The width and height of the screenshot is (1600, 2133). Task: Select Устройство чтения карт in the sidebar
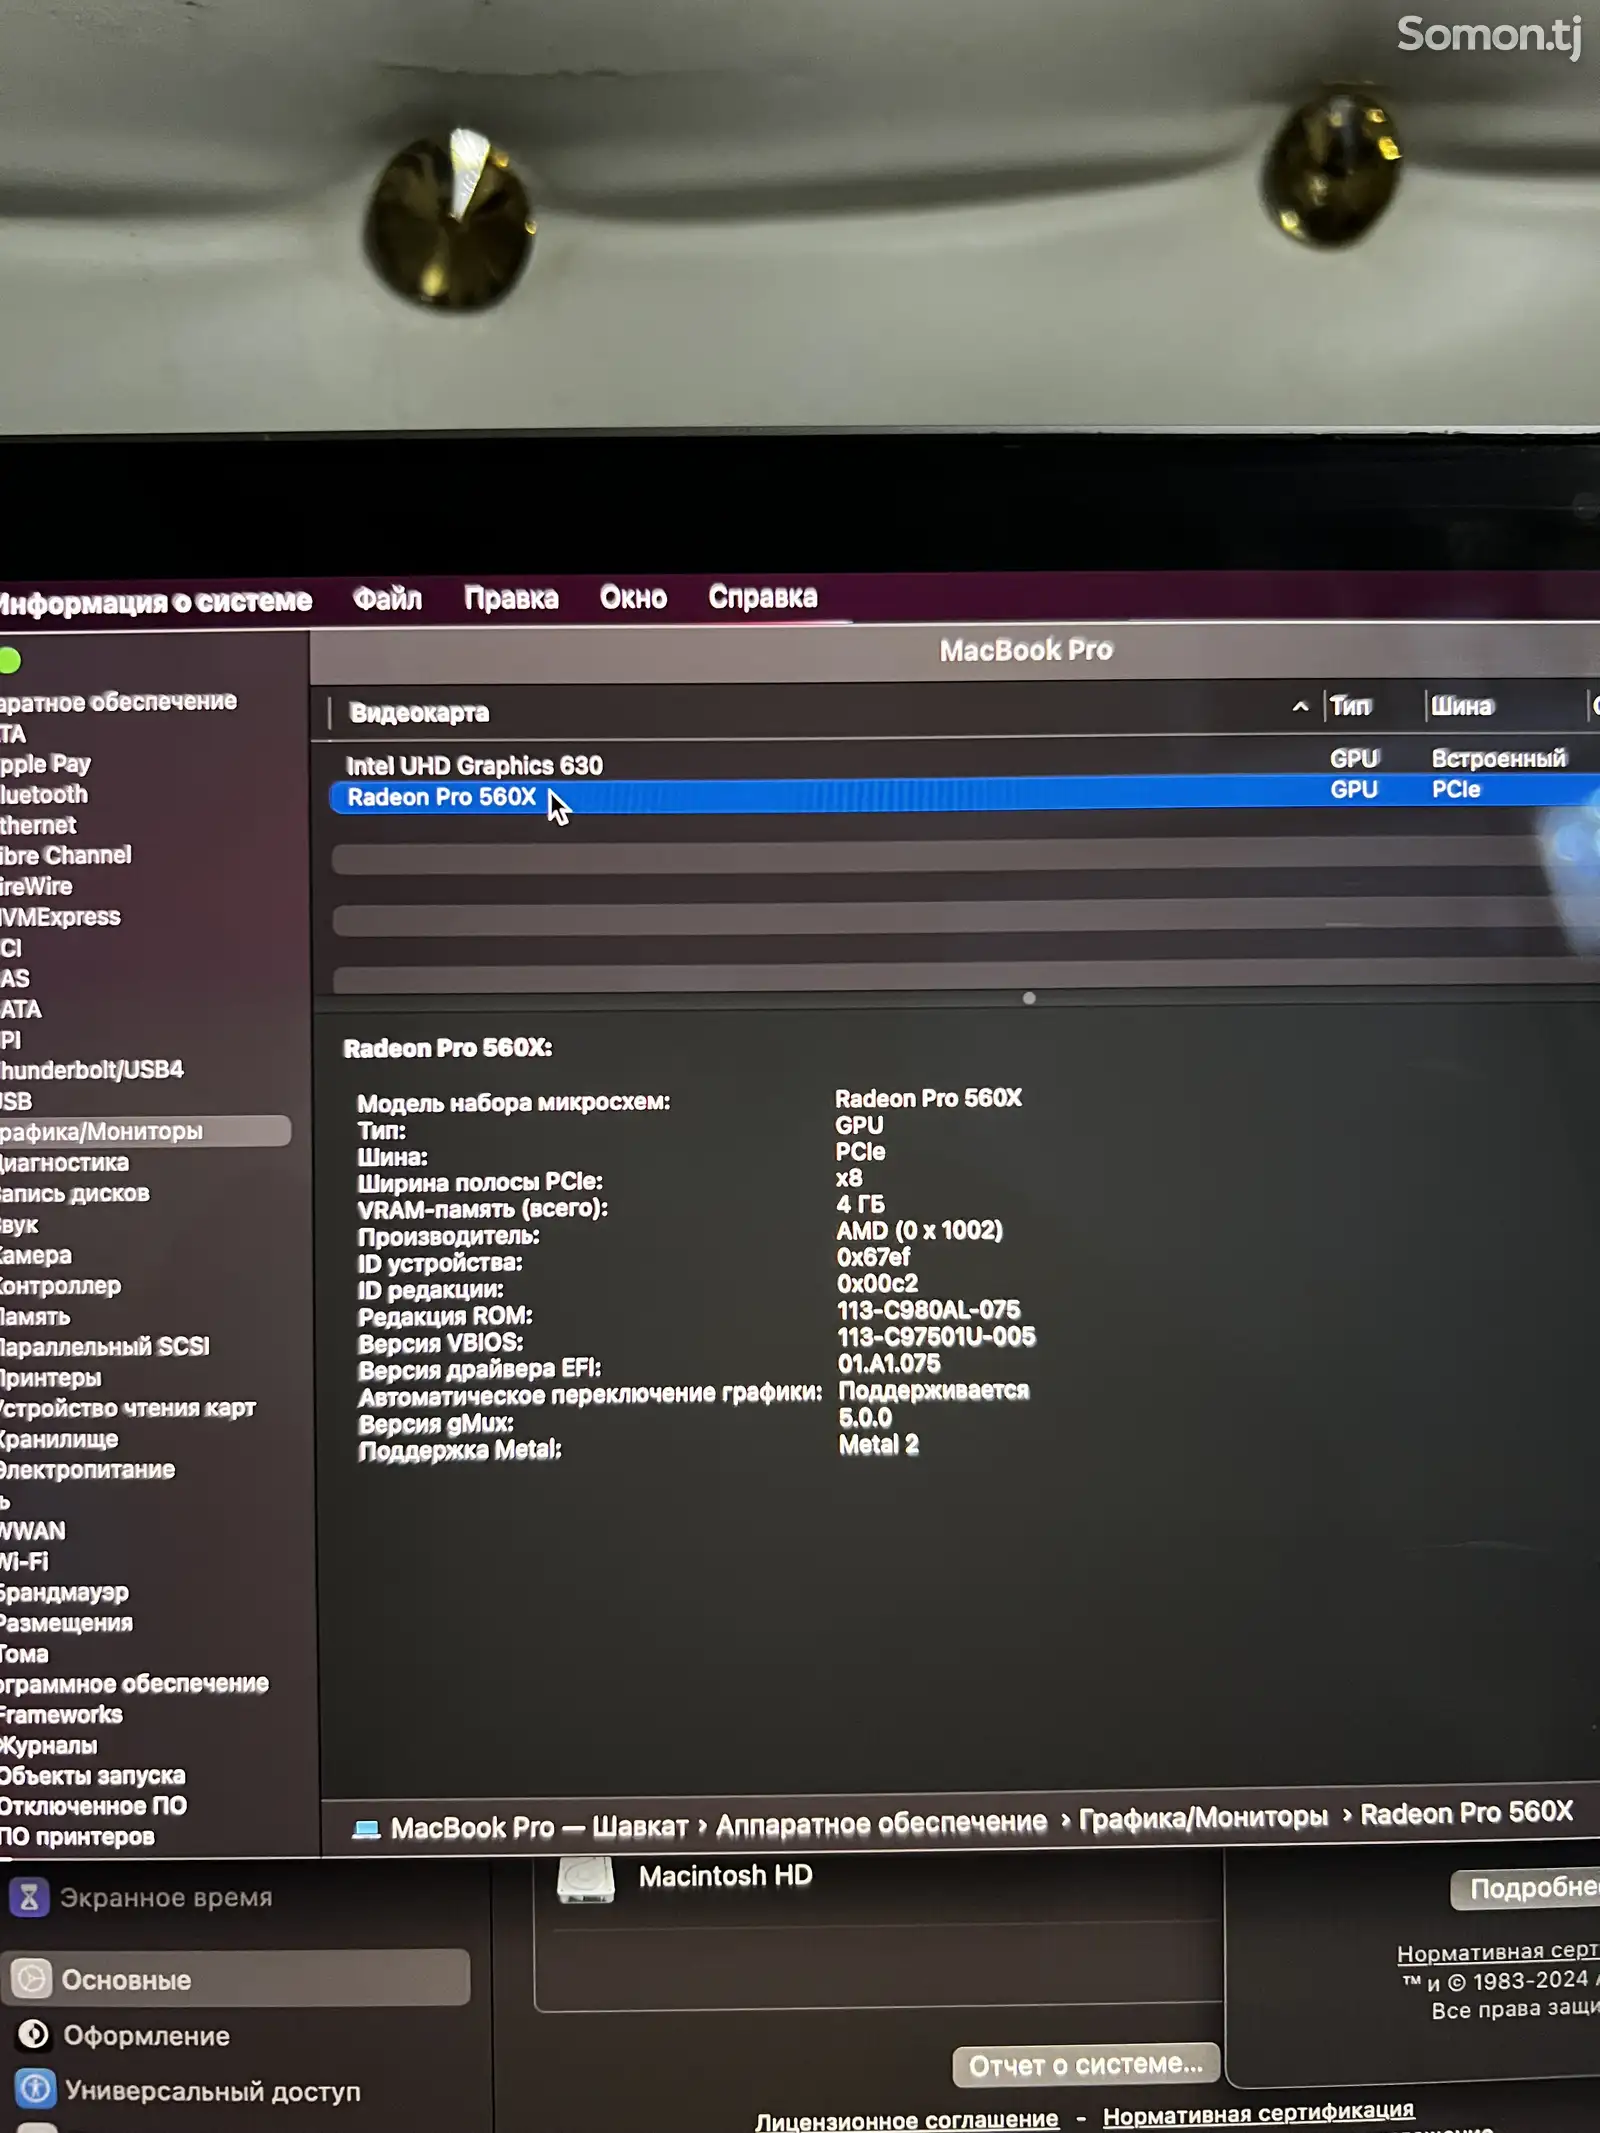pyautogui.click(x=128, y=1409)
